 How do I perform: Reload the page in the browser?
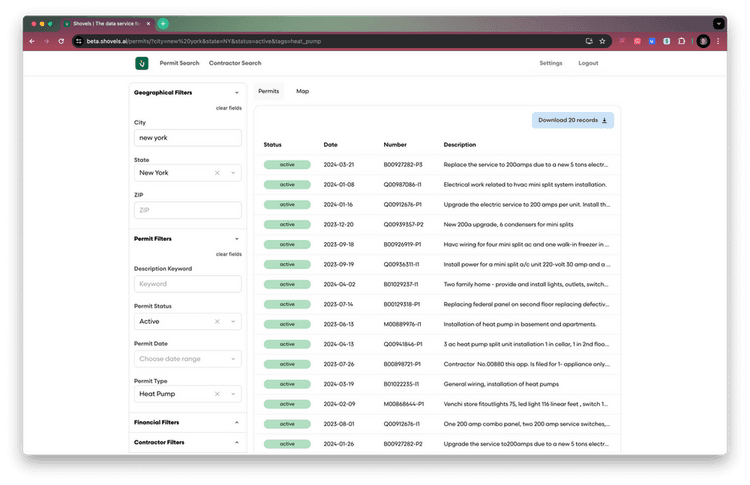tap(62, 41)
